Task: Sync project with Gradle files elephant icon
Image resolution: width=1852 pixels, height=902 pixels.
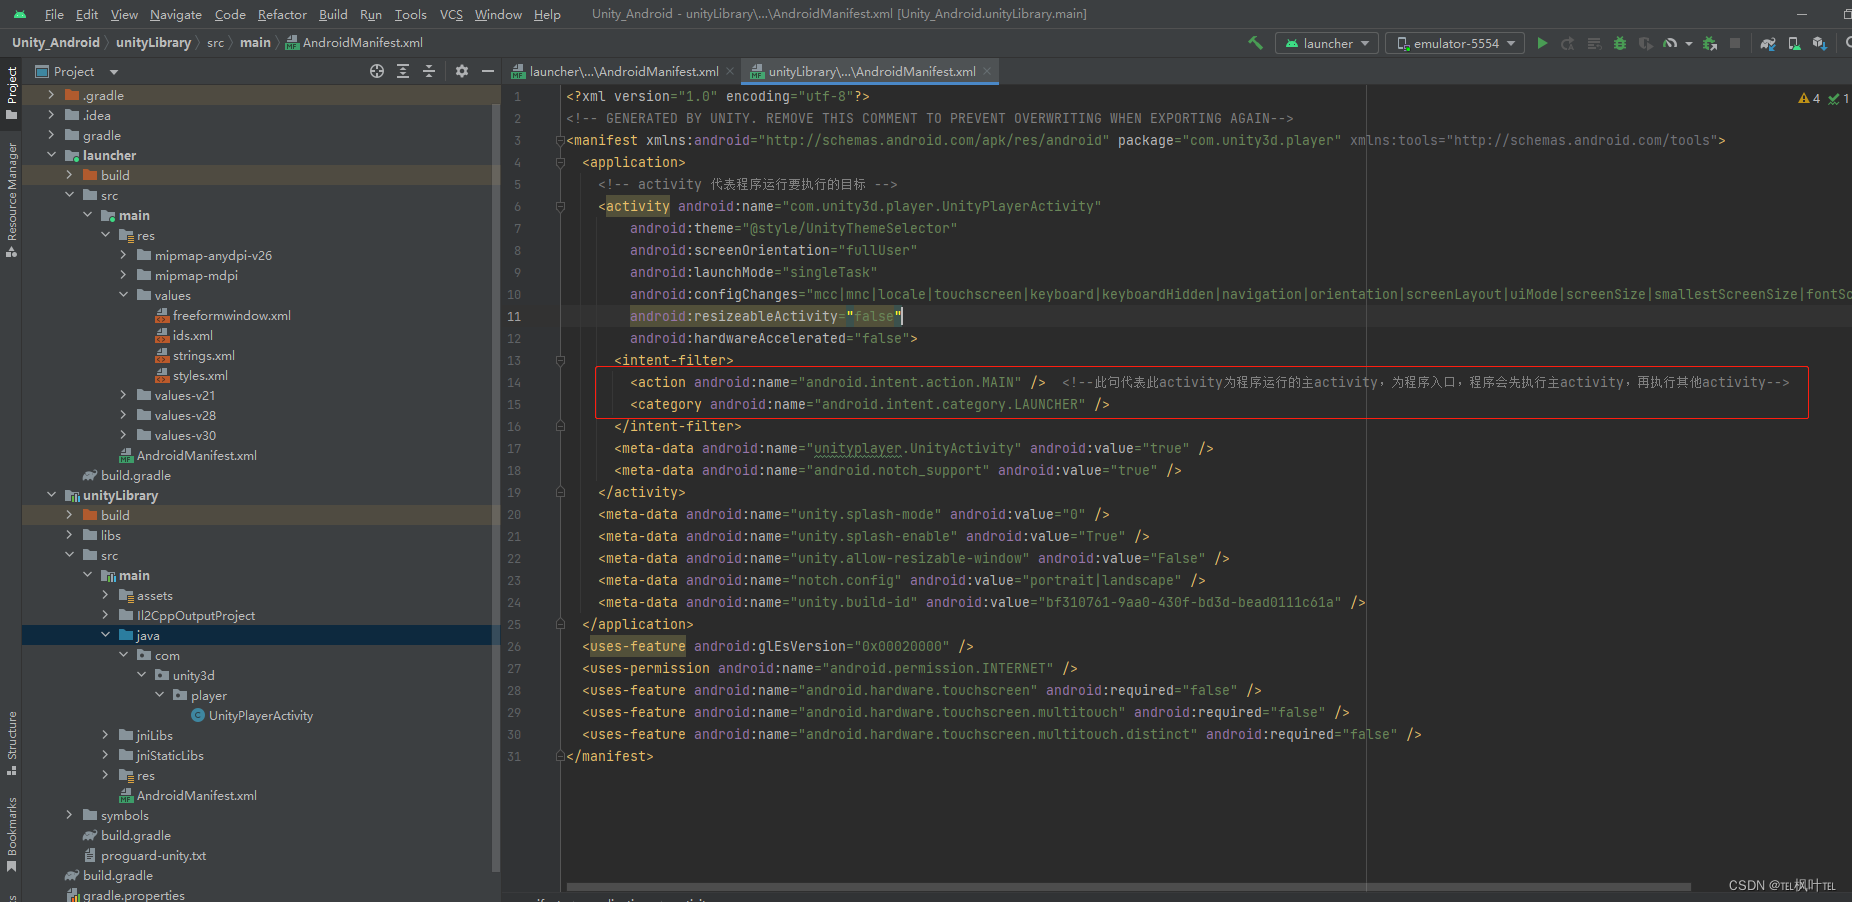Action: (1767, 43)
